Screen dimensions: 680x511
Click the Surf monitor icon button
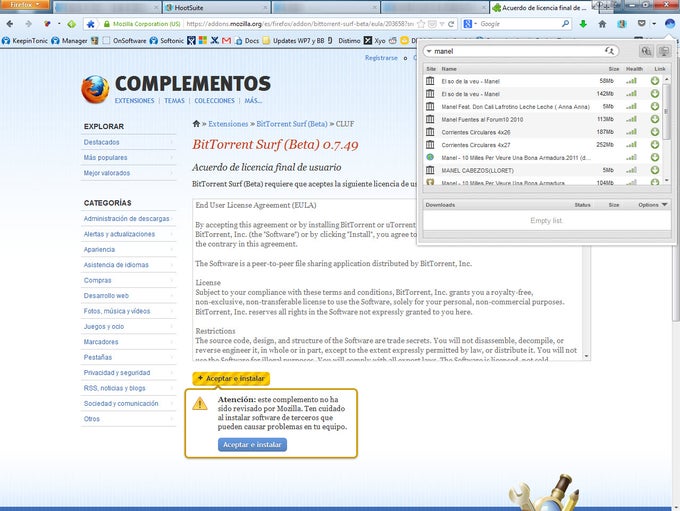pyautogui.click(x=664, y=51)
